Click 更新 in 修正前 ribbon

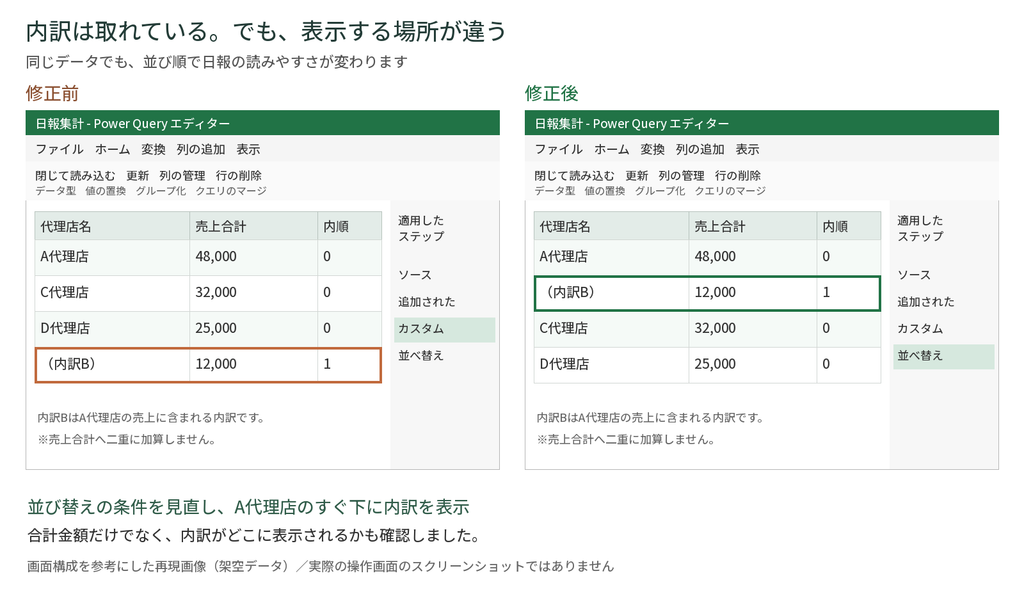137,176
